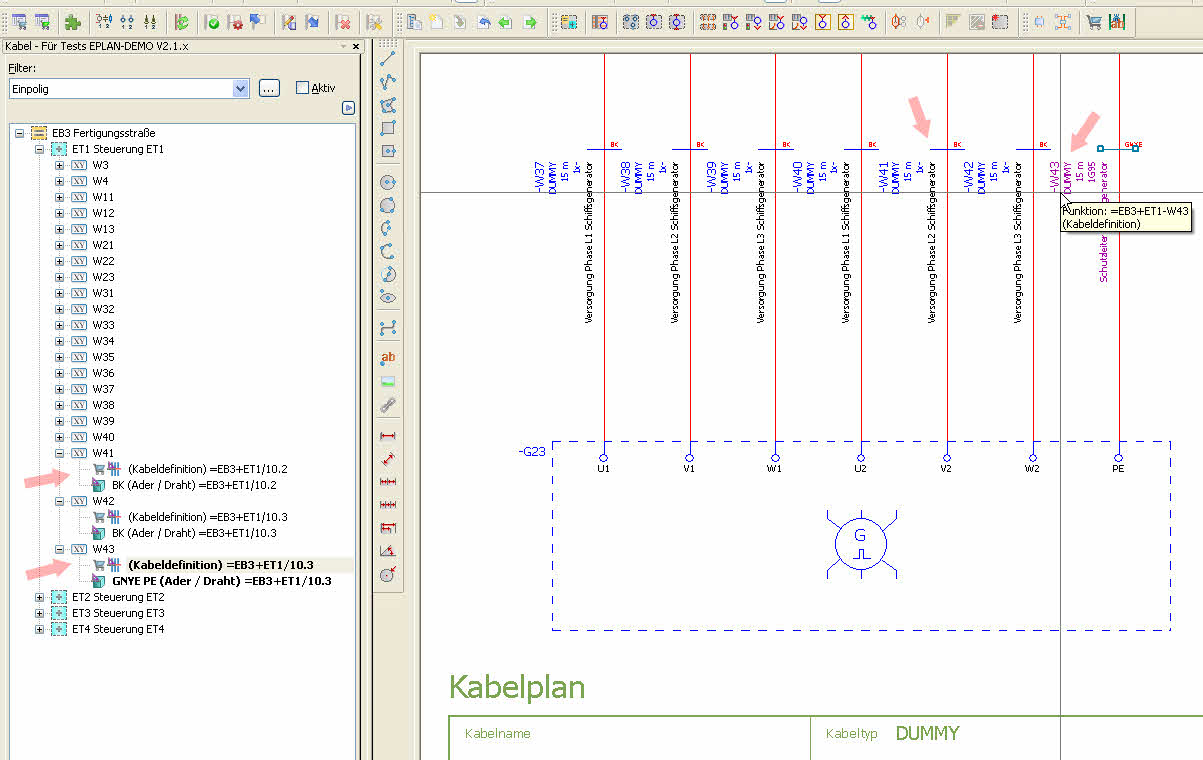1203x760 pixels.
Task: Select the polygon drawing tool
Action: pyautogui.click(x=388, y=105)
